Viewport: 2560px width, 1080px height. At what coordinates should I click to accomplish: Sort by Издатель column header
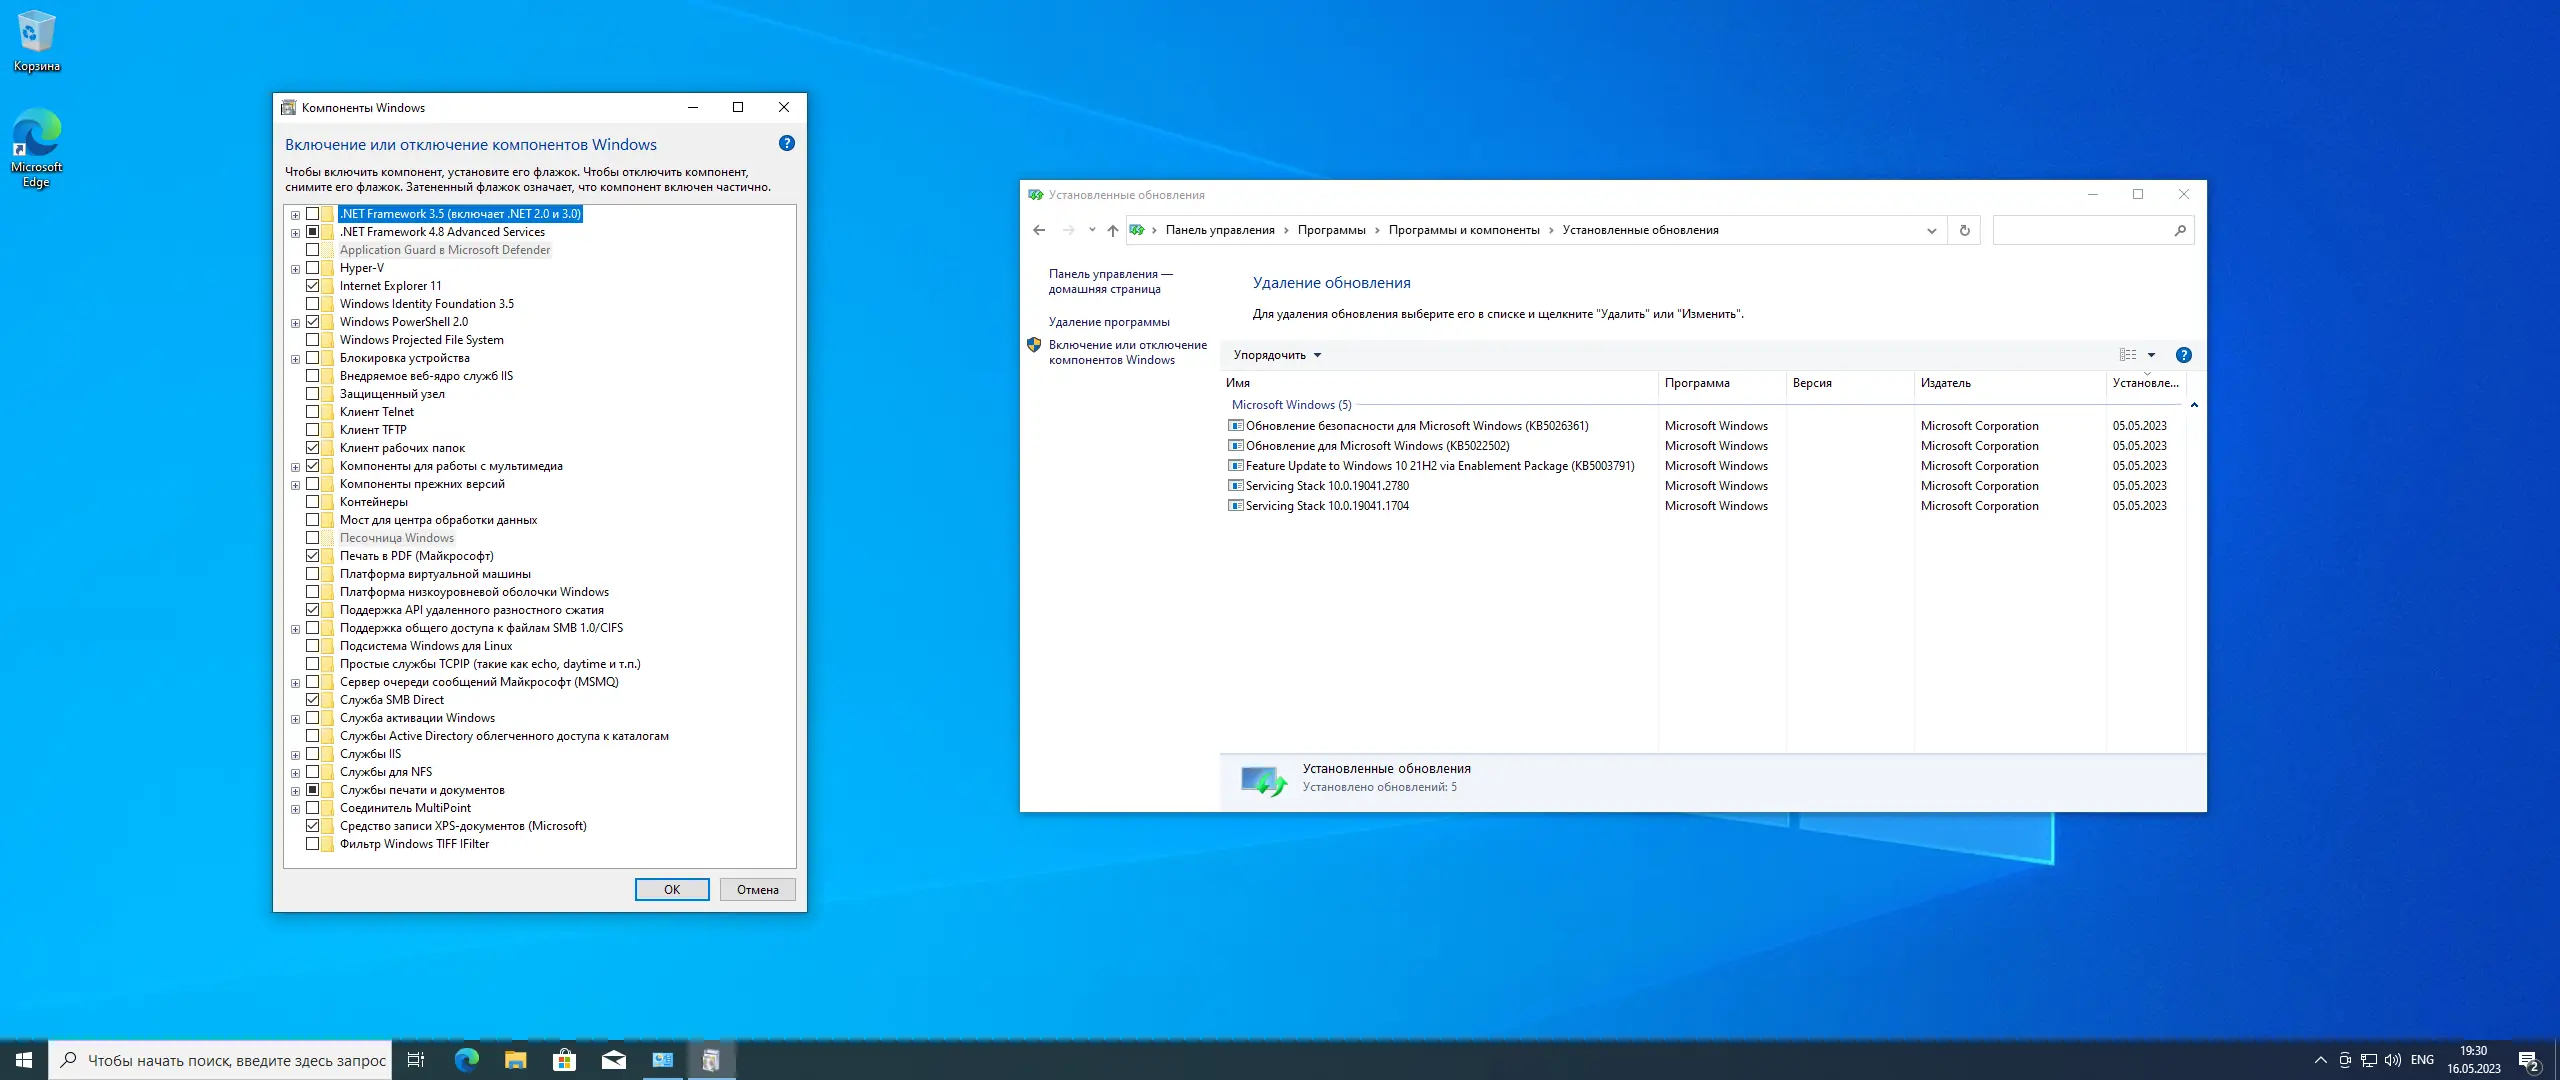point(1945,383)
